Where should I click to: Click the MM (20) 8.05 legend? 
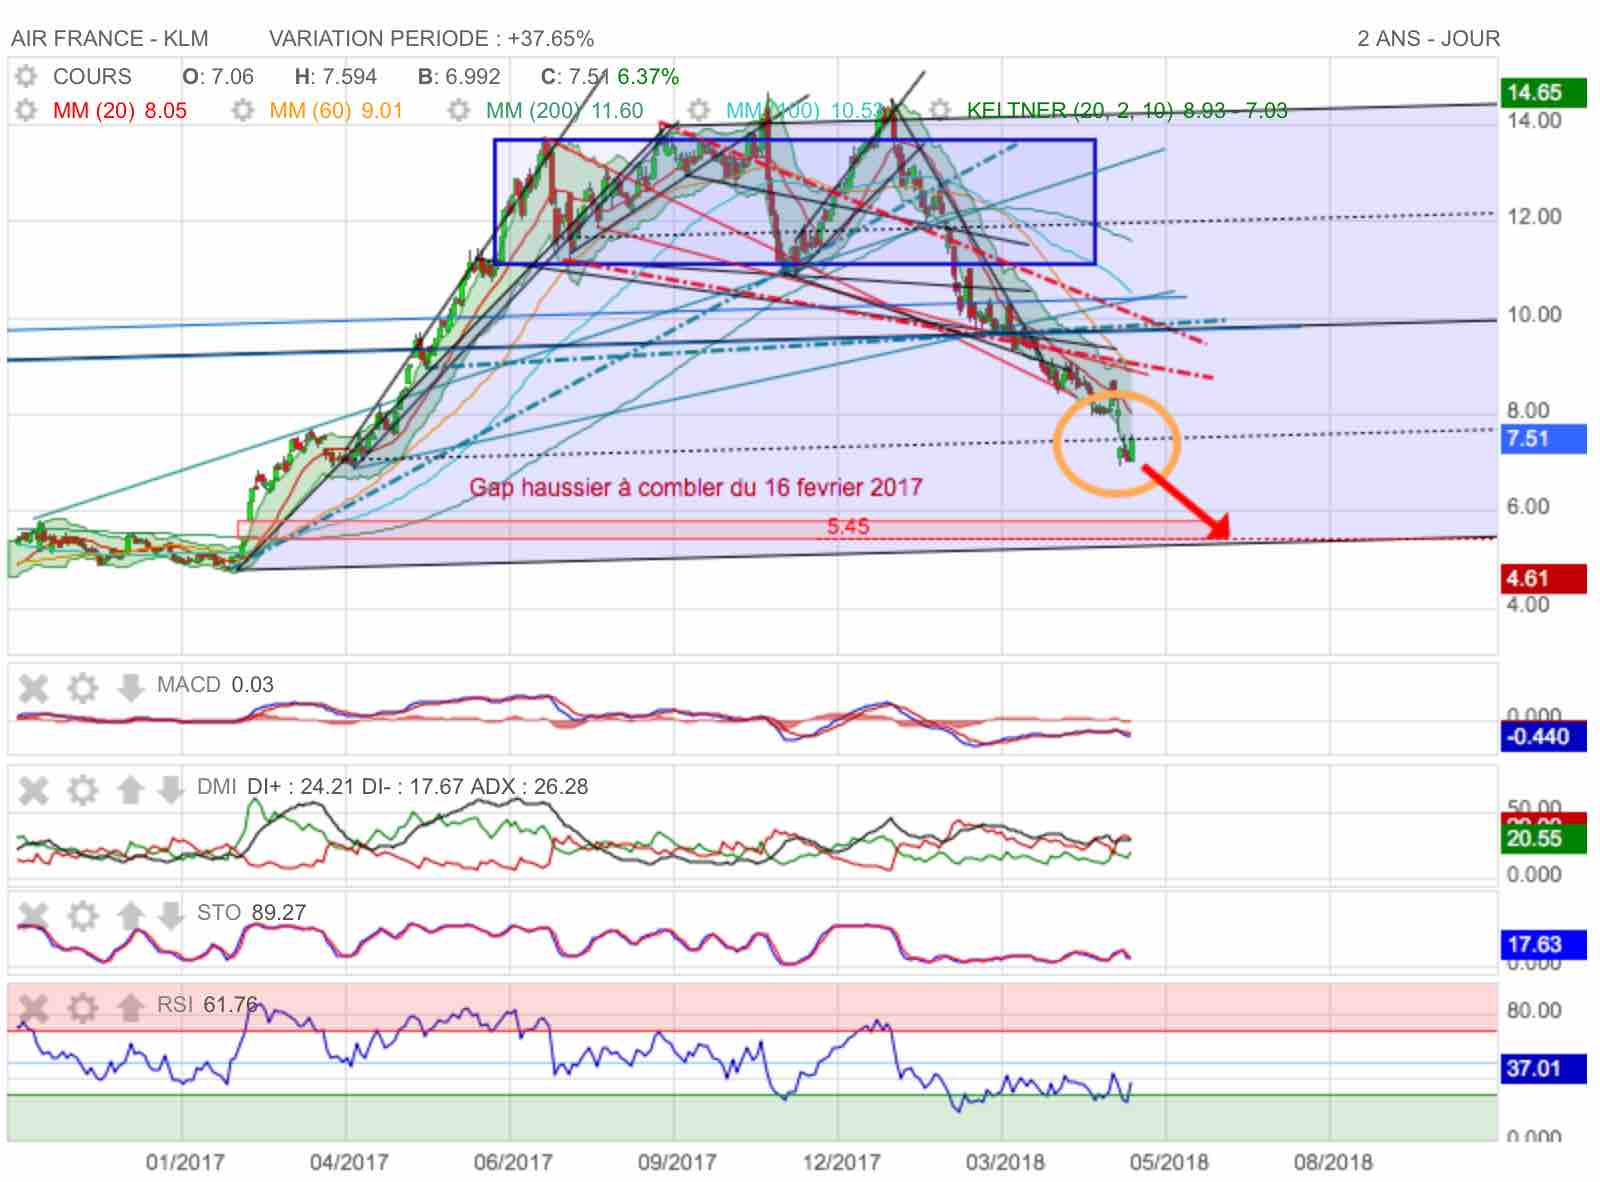[x=120, y=111]
